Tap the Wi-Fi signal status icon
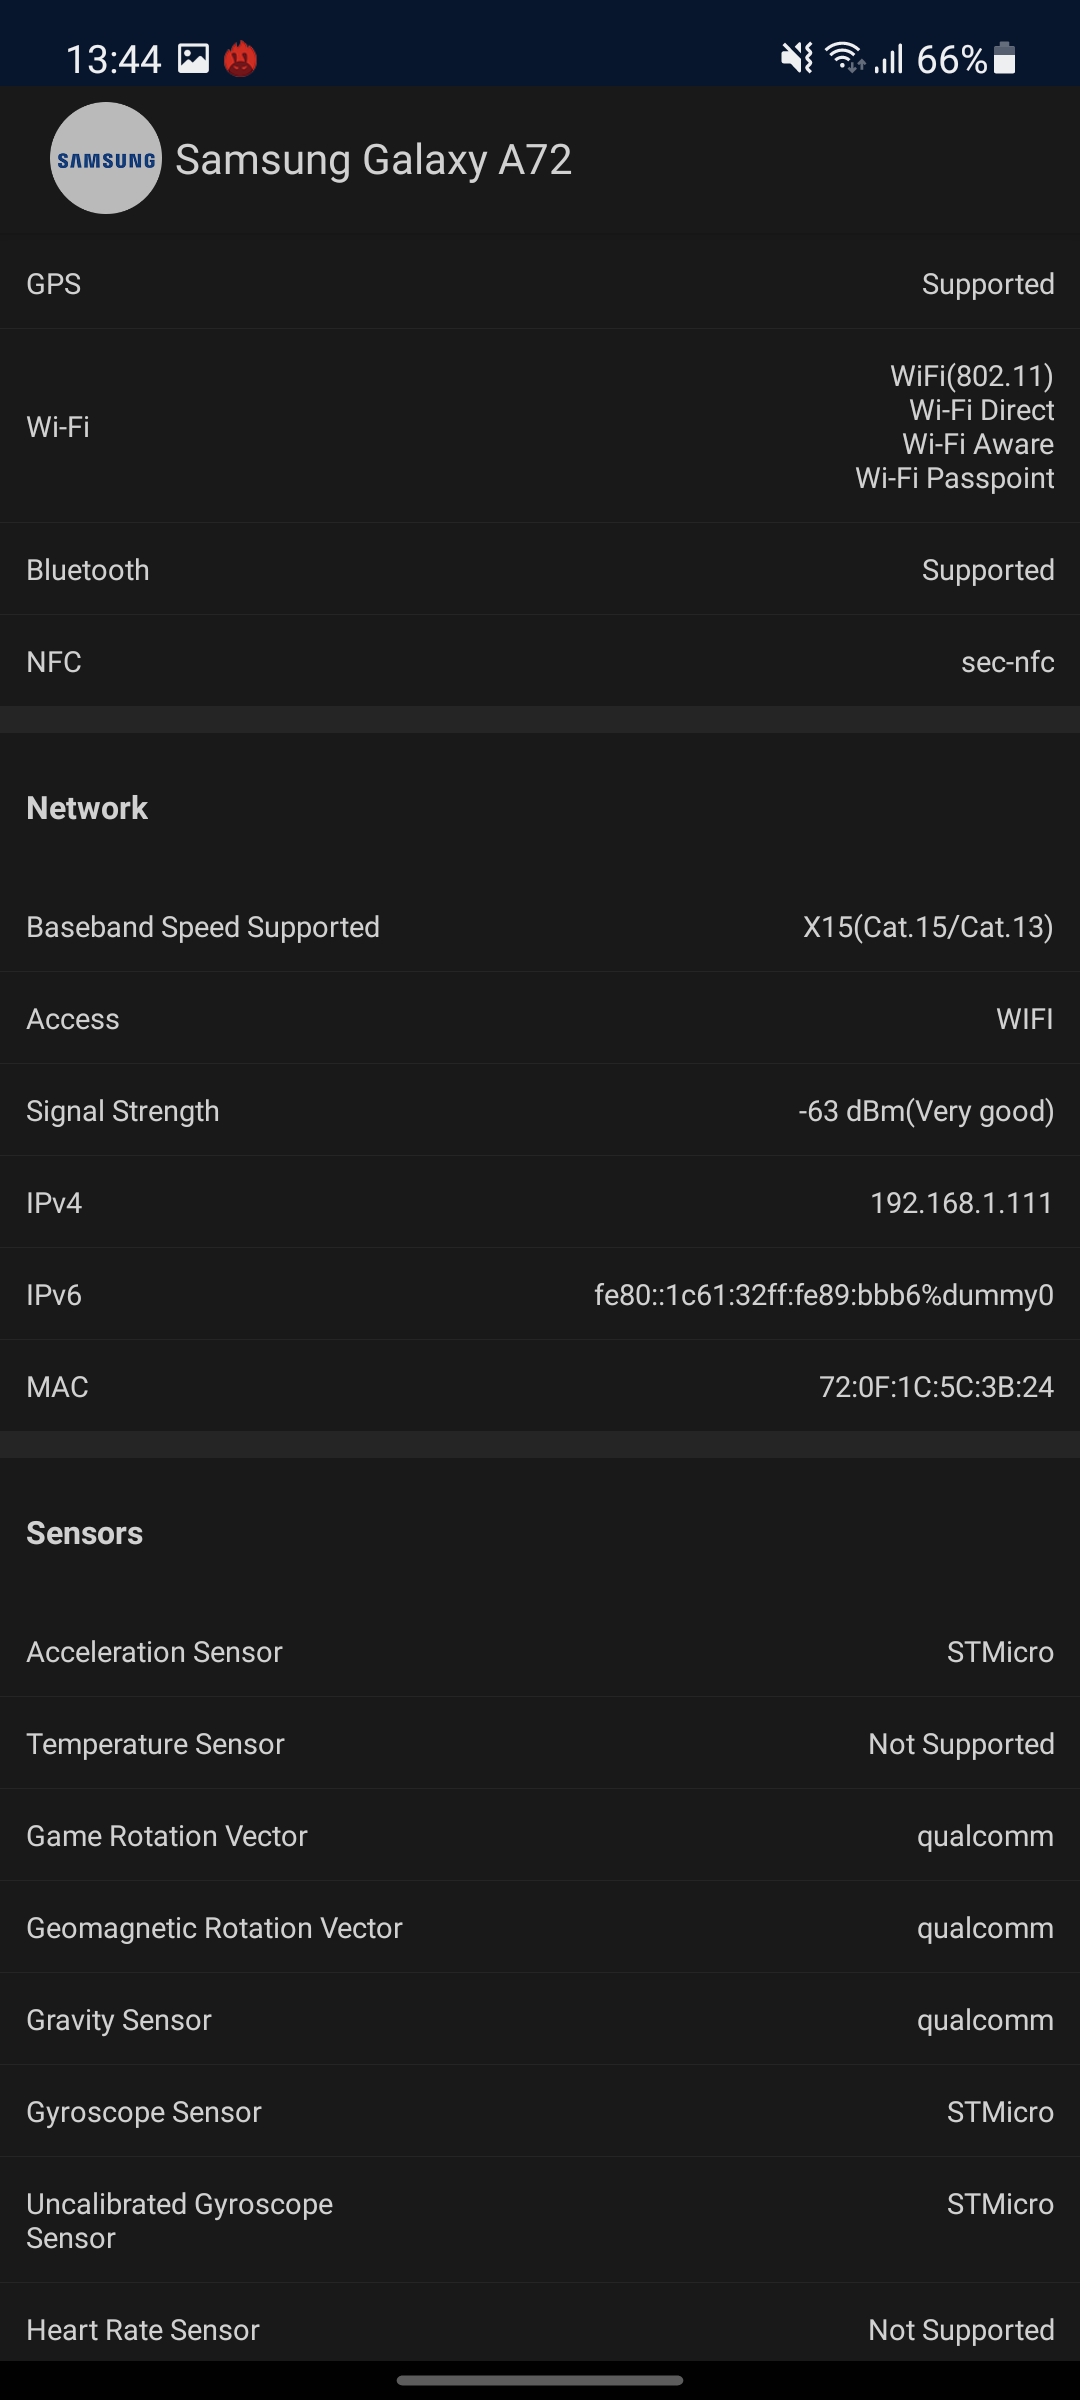Image resolution: width=1080 pixels, height=2400 pixels. point(845,59)
